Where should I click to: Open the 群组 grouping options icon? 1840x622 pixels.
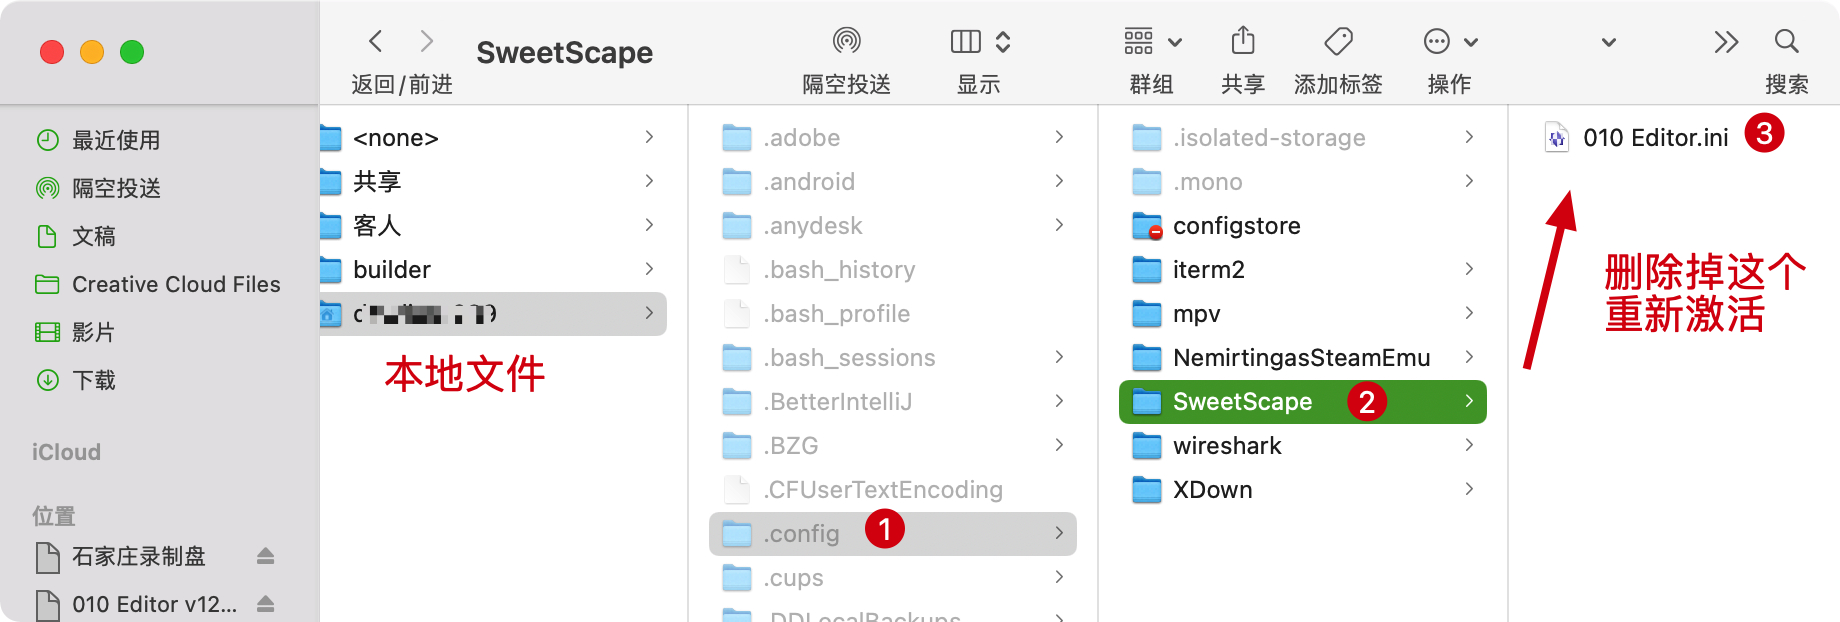[1139, 41]
